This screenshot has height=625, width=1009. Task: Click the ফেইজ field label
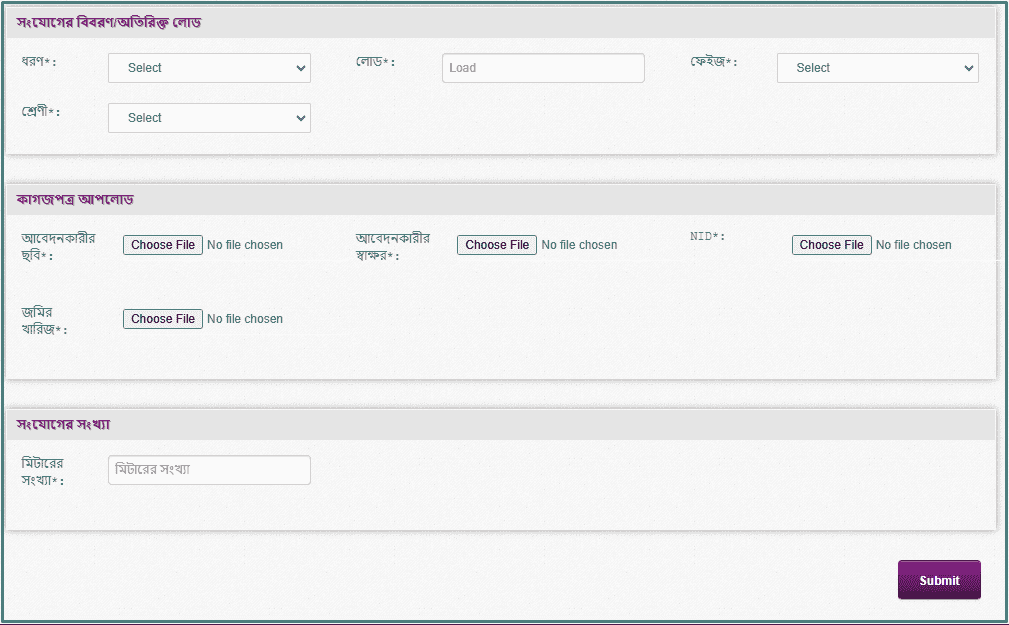point(713,62)
